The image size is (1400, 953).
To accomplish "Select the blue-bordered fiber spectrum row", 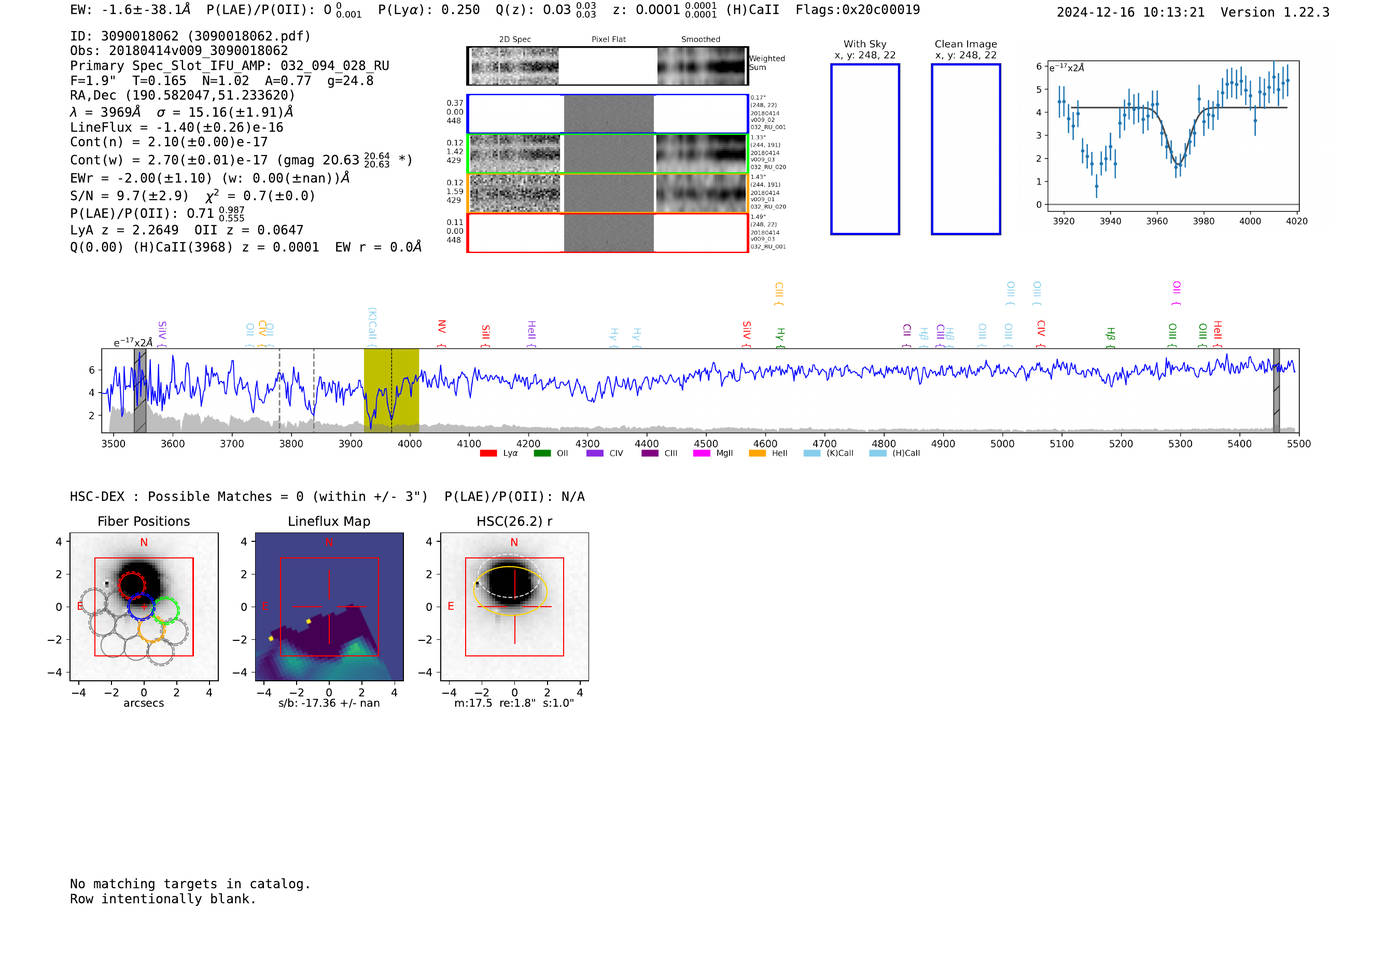I will (x=607, y=114).
